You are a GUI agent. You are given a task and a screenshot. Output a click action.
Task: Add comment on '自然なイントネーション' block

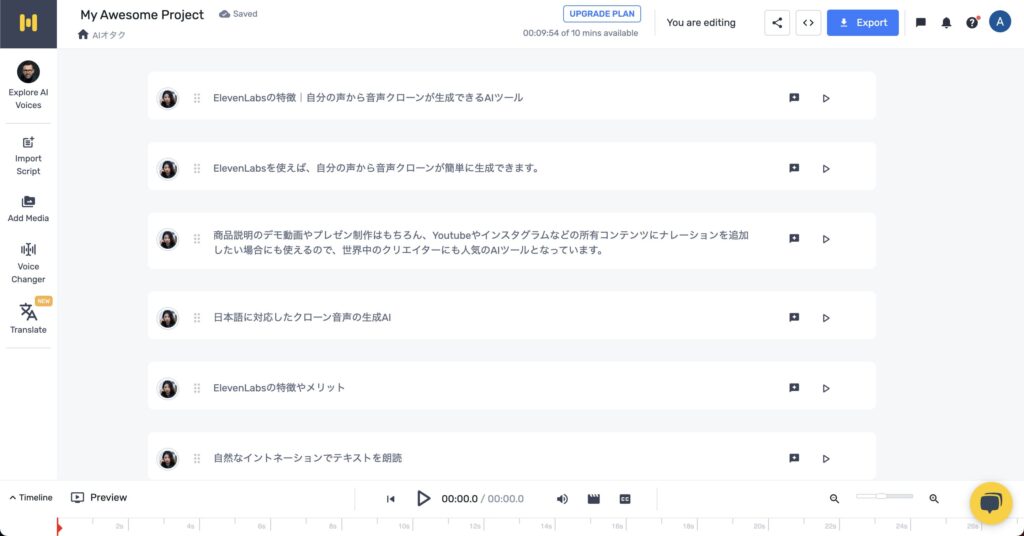[x=794, y=458]
